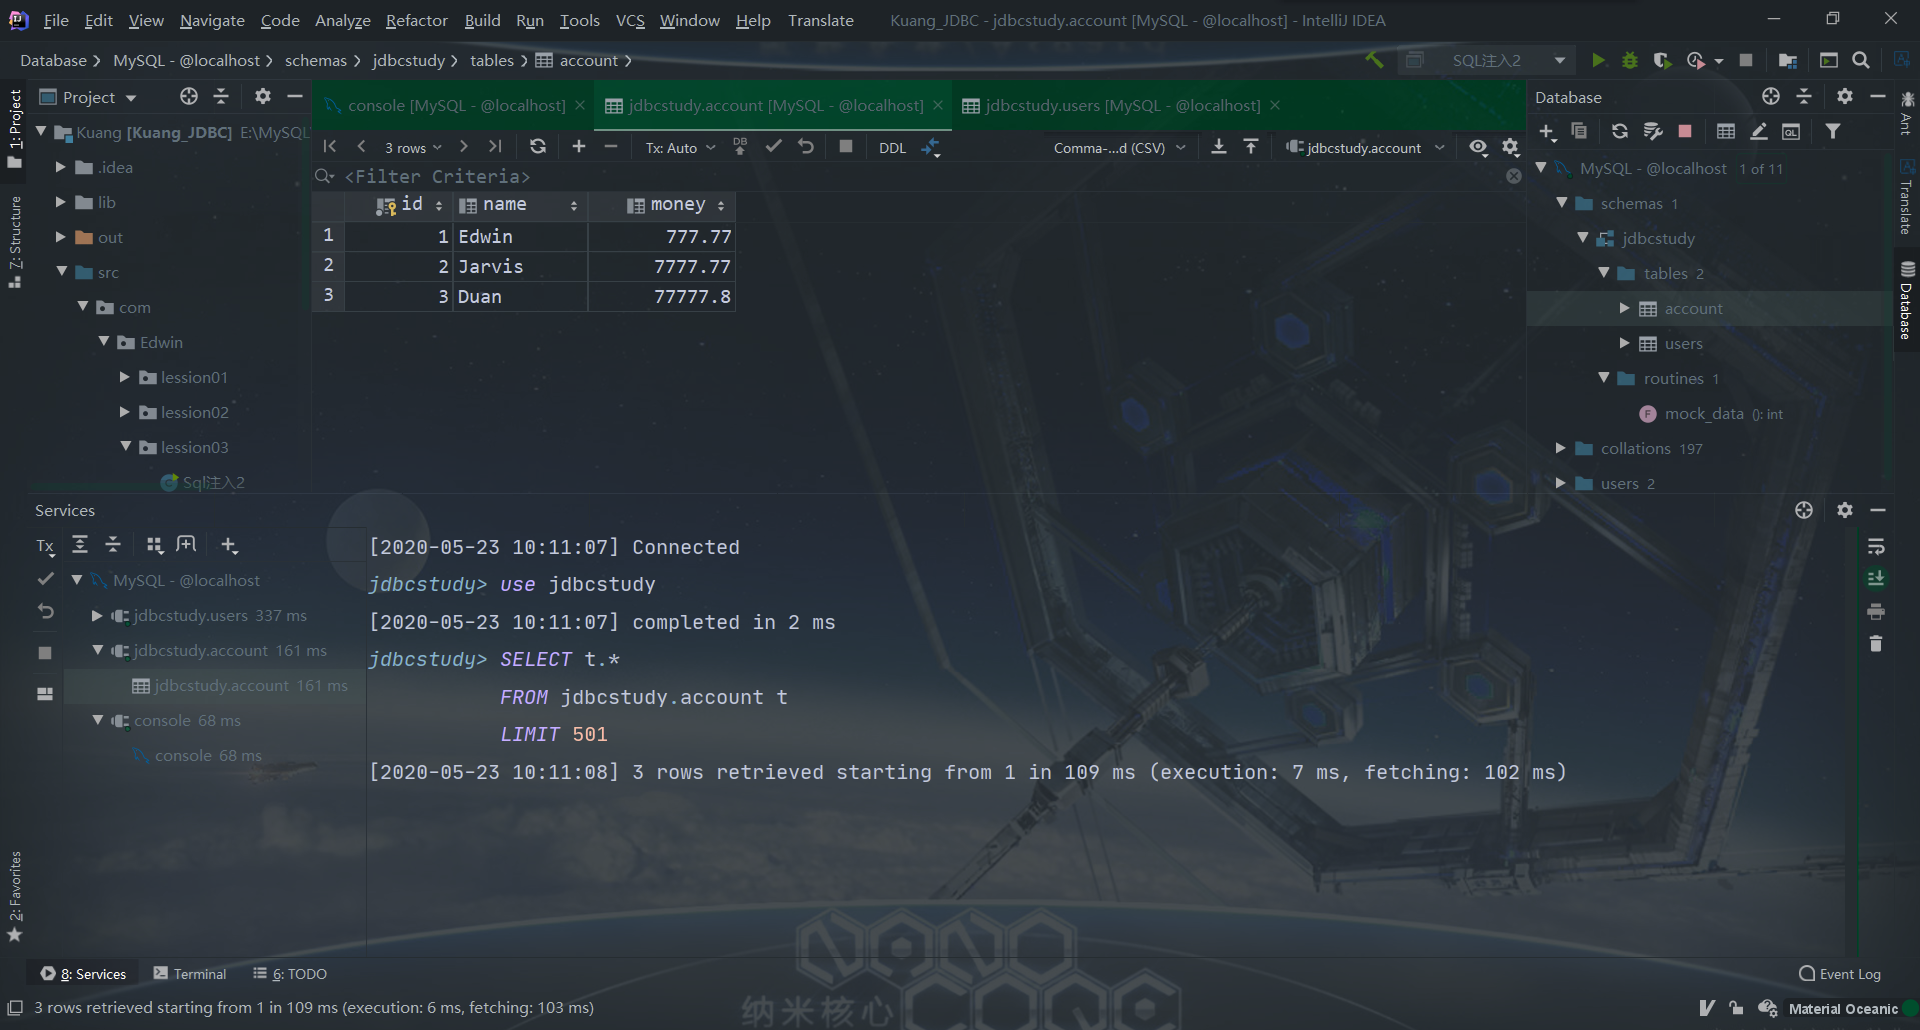This screenshot has height=1030, width=1920.
Task: Open the Comma-...d (CSV) extractor dropdown
Action: (1119, 148)
